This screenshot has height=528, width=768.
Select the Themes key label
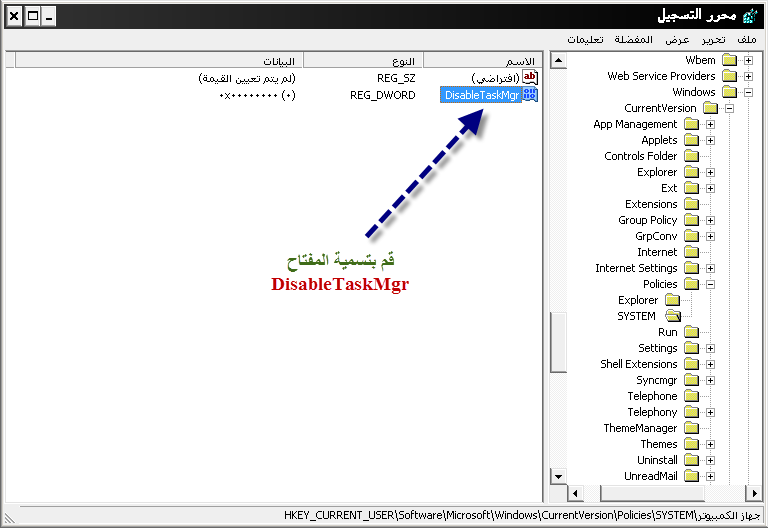[x=659, y=444]
